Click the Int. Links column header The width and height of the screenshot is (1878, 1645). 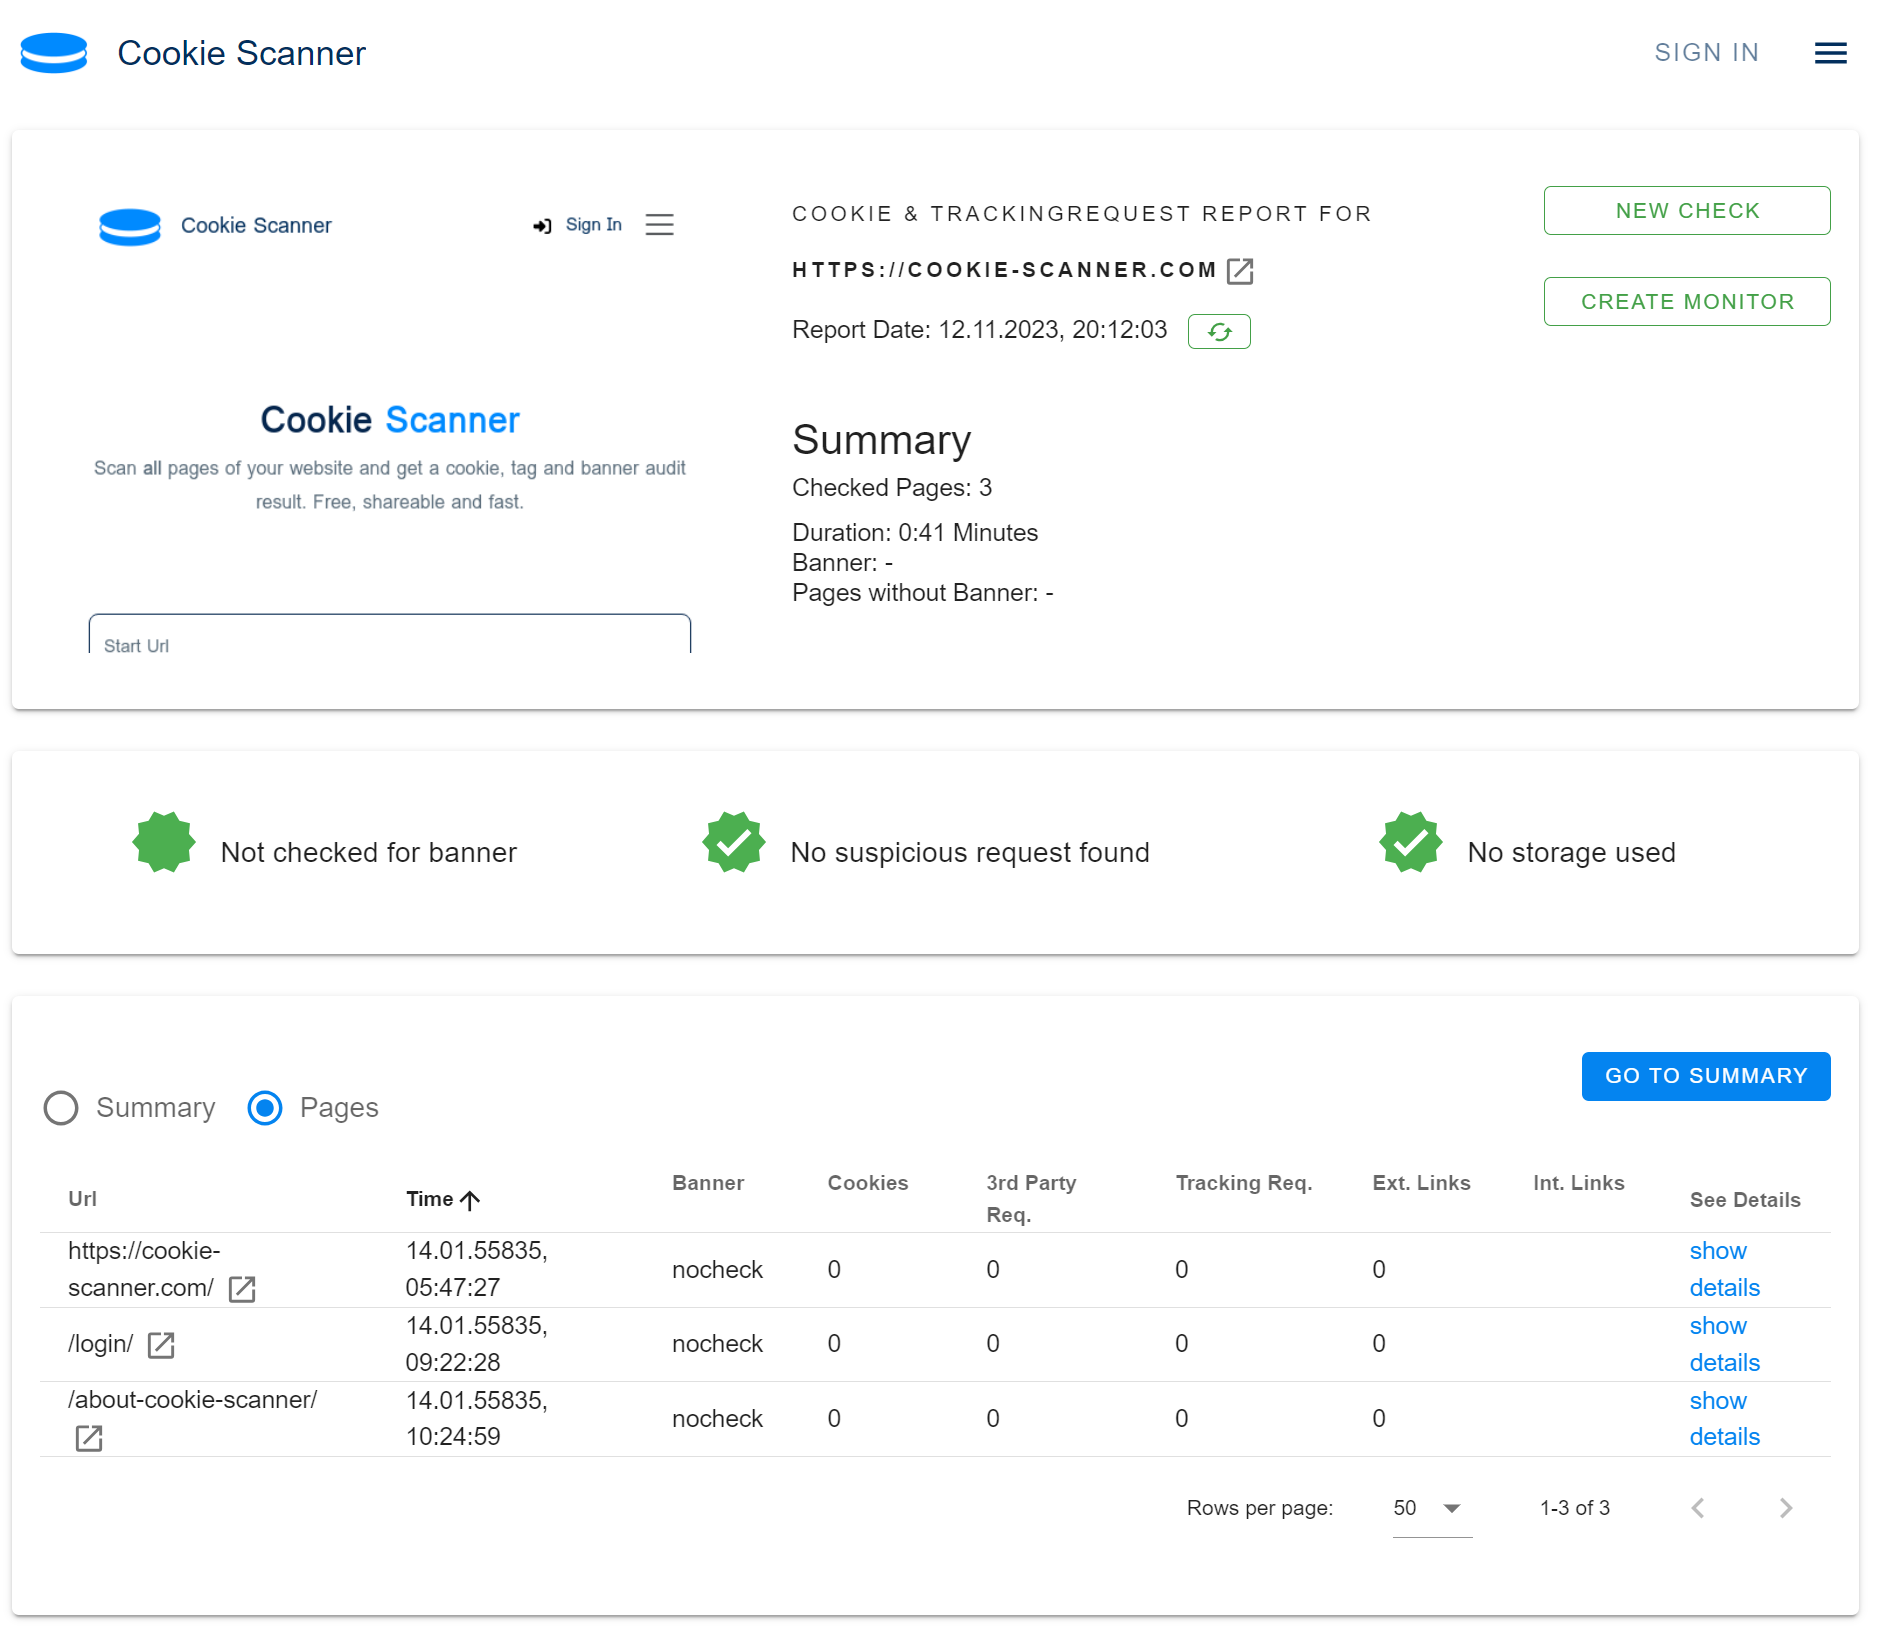click(x=1578, y=1183)
